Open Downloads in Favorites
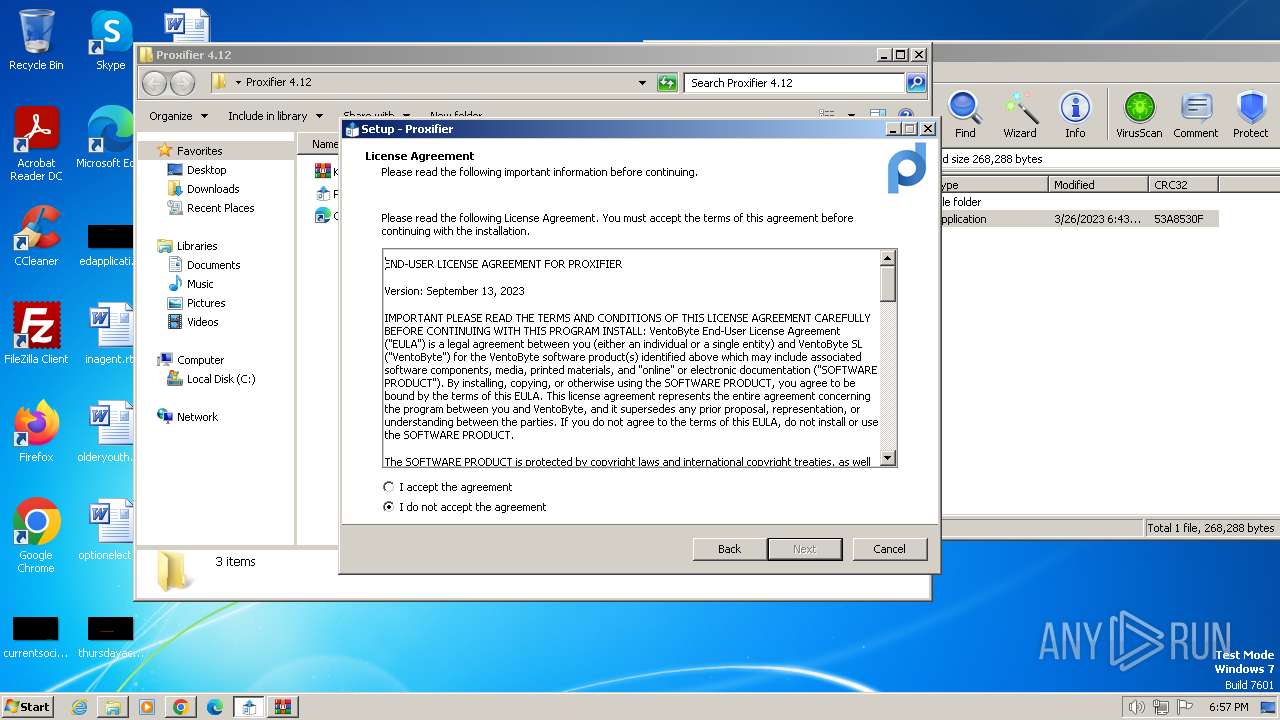 [x=213, y=189]
